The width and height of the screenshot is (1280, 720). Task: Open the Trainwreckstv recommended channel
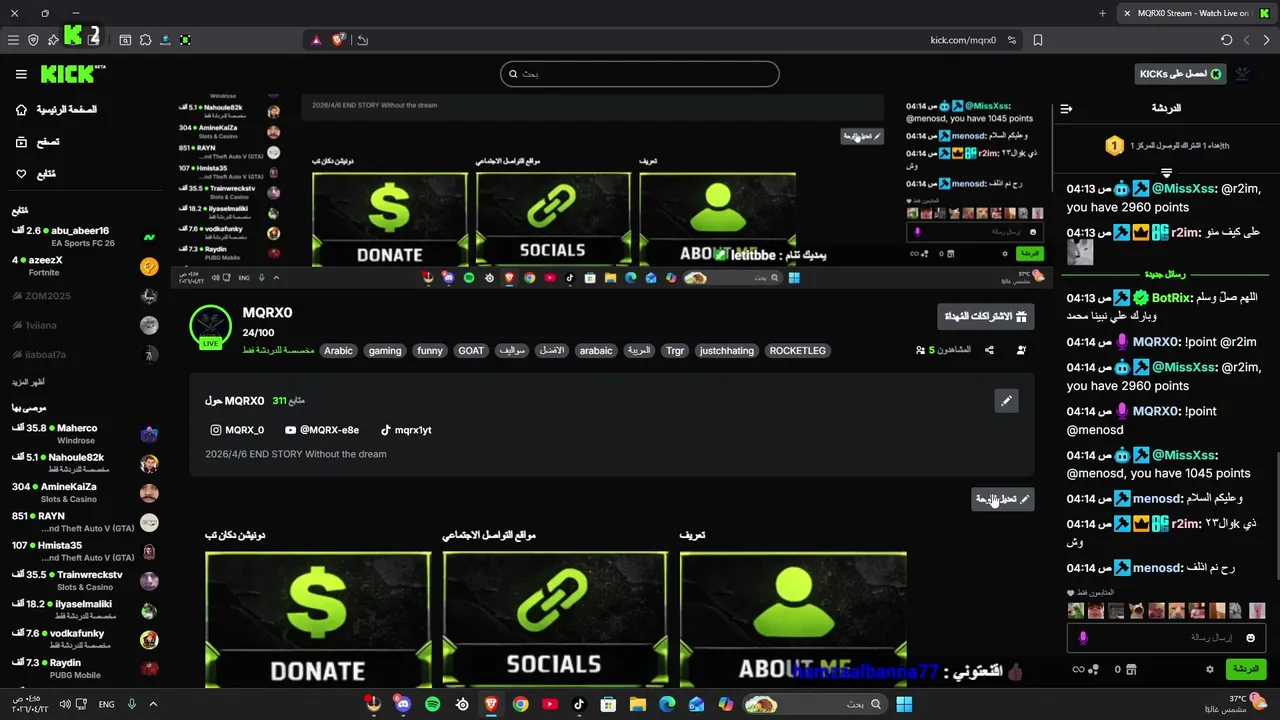(85, 580)
